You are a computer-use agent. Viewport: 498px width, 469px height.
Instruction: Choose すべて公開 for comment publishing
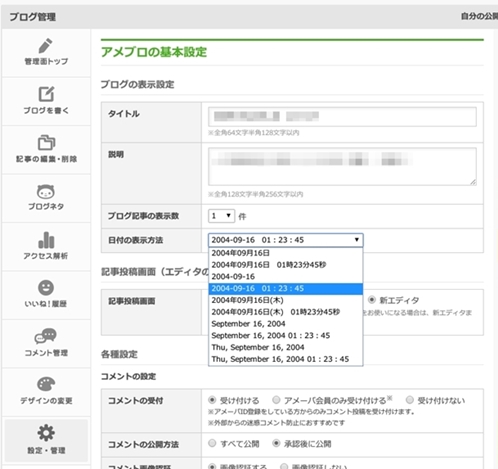pos(212,443)
